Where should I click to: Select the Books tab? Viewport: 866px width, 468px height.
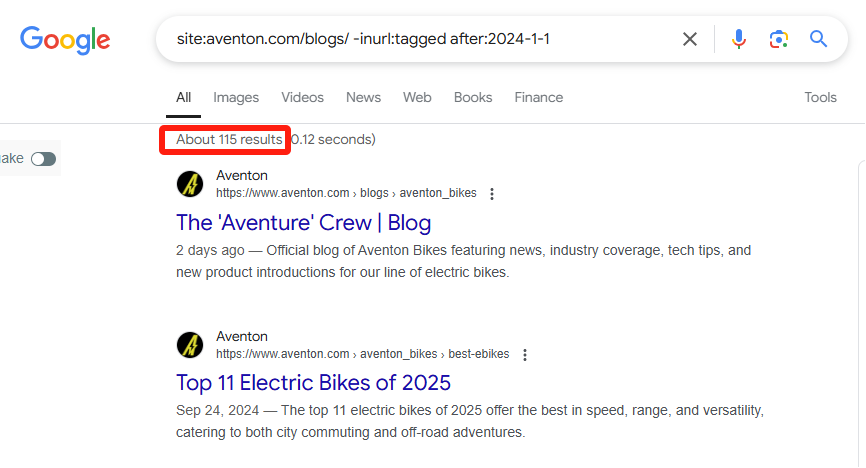(473, 97)
